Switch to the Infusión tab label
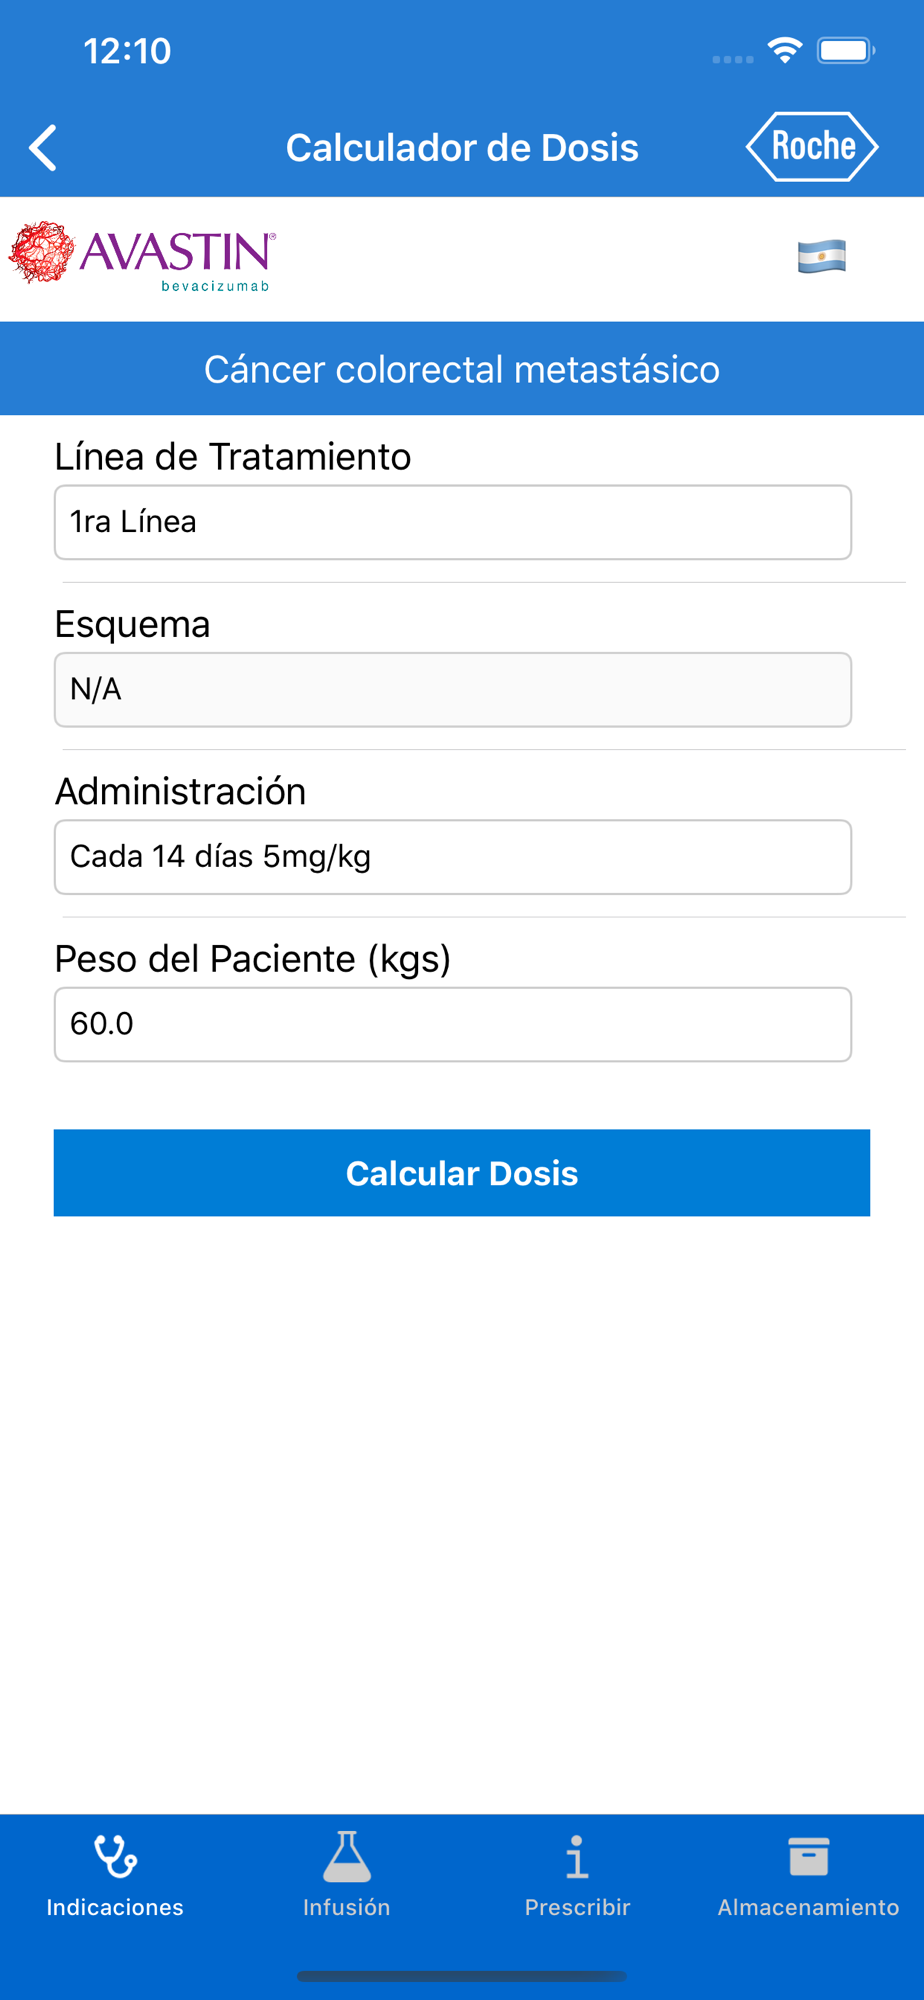The height and width of the screenshot is (2000, 924). [347, 1907]
